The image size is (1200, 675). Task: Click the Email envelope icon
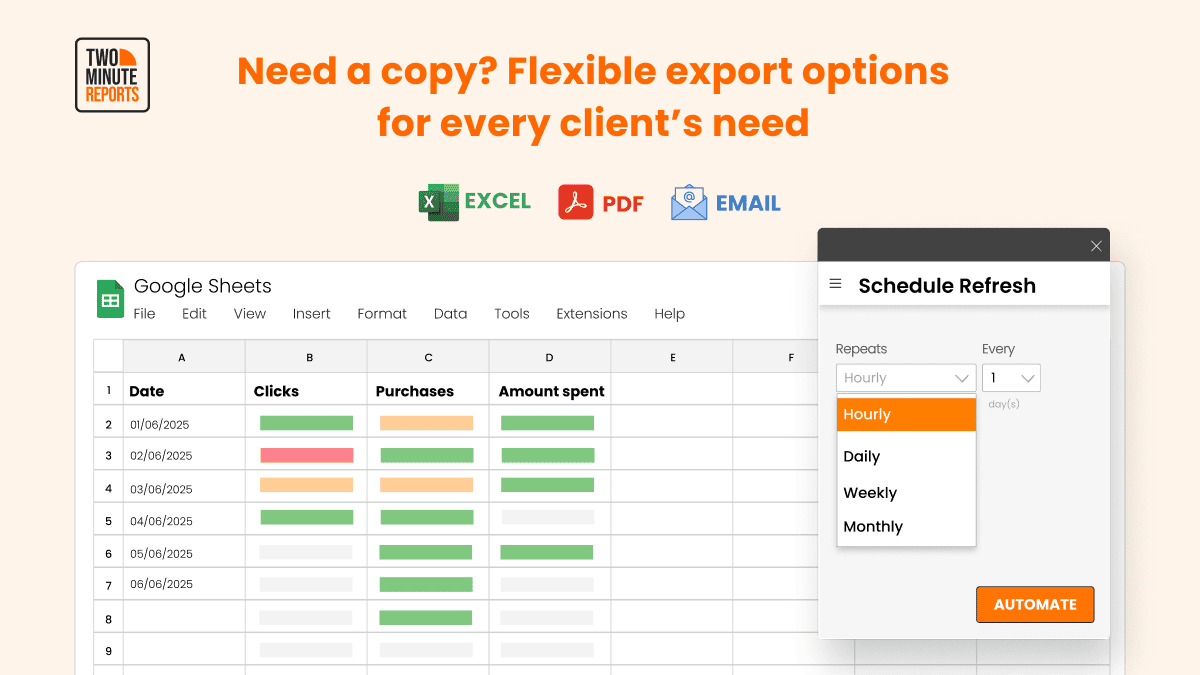(689, 202)
